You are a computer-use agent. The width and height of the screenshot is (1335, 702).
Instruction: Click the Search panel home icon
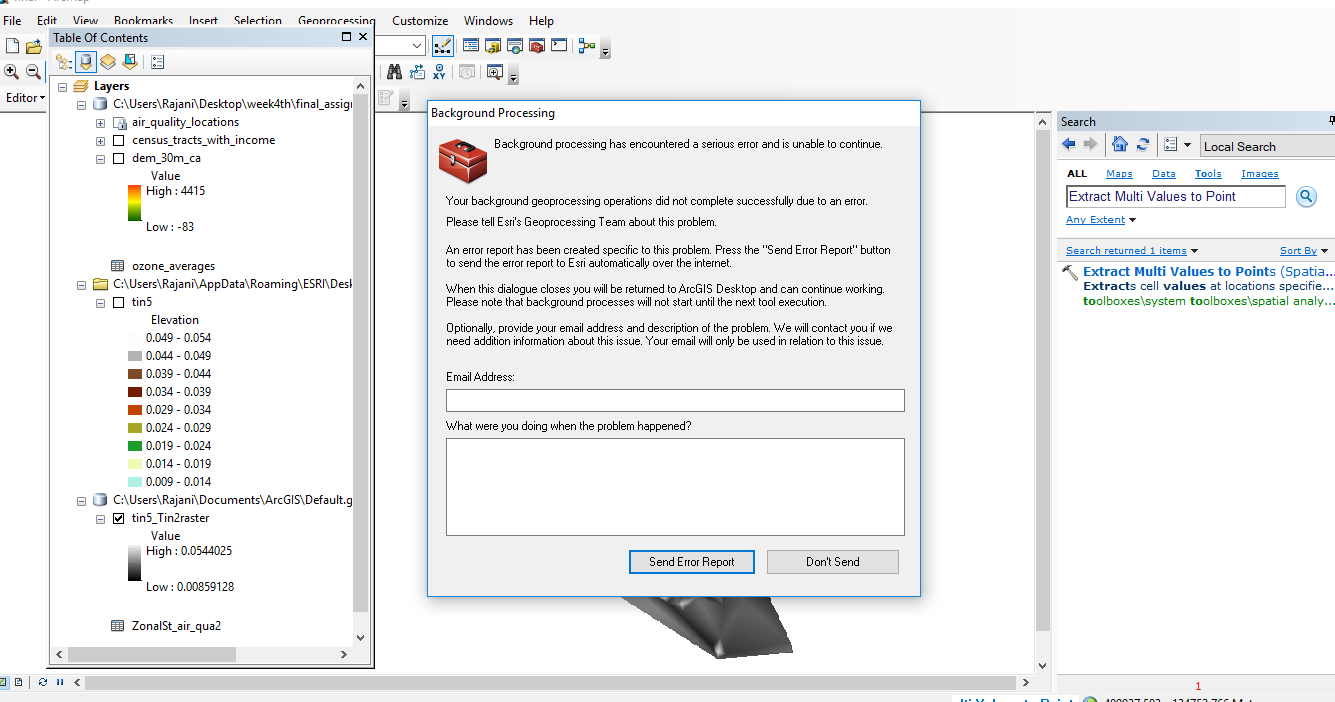coord(1120,145)
